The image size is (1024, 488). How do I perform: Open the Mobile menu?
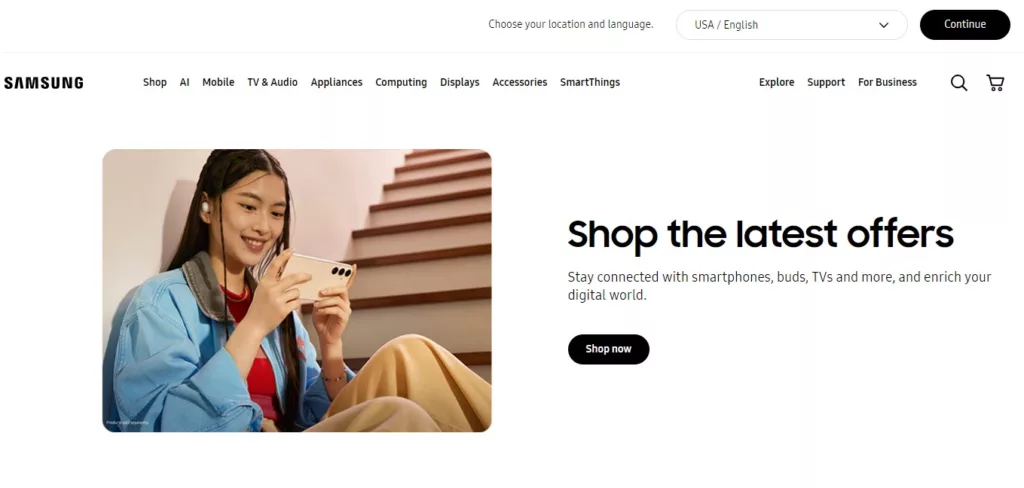coord(218,82)
